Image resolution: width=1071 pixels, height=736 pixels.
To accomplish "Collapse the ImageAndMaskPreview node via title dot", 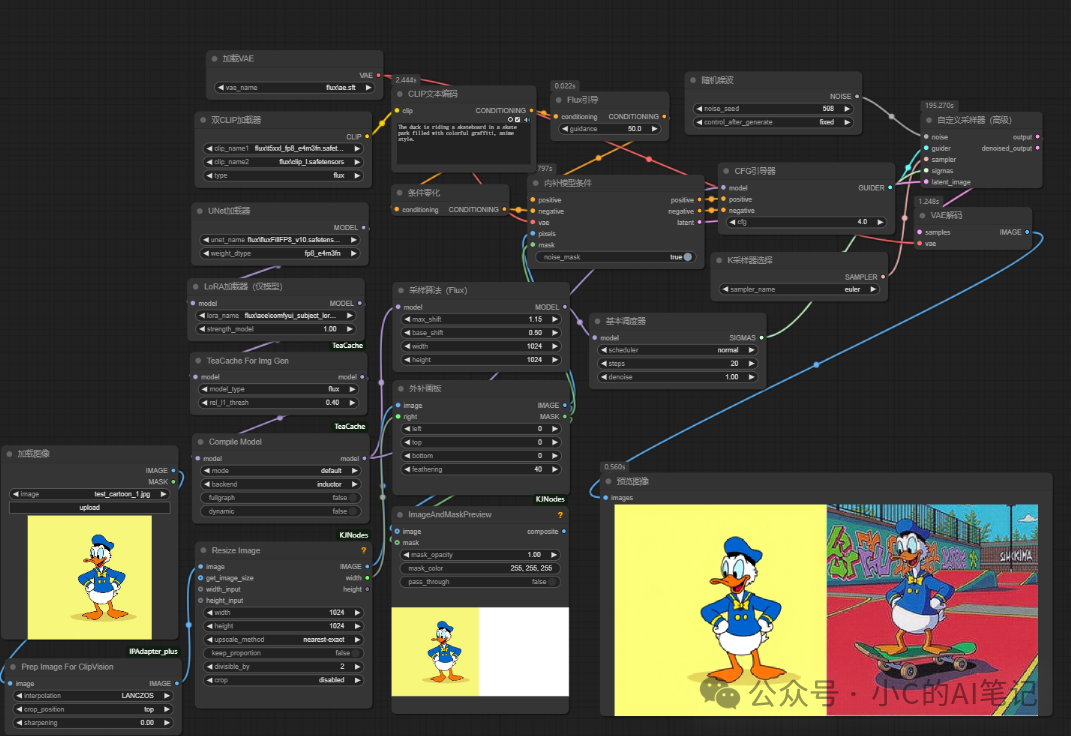I will pyautogui.click(x=400, y=515).
